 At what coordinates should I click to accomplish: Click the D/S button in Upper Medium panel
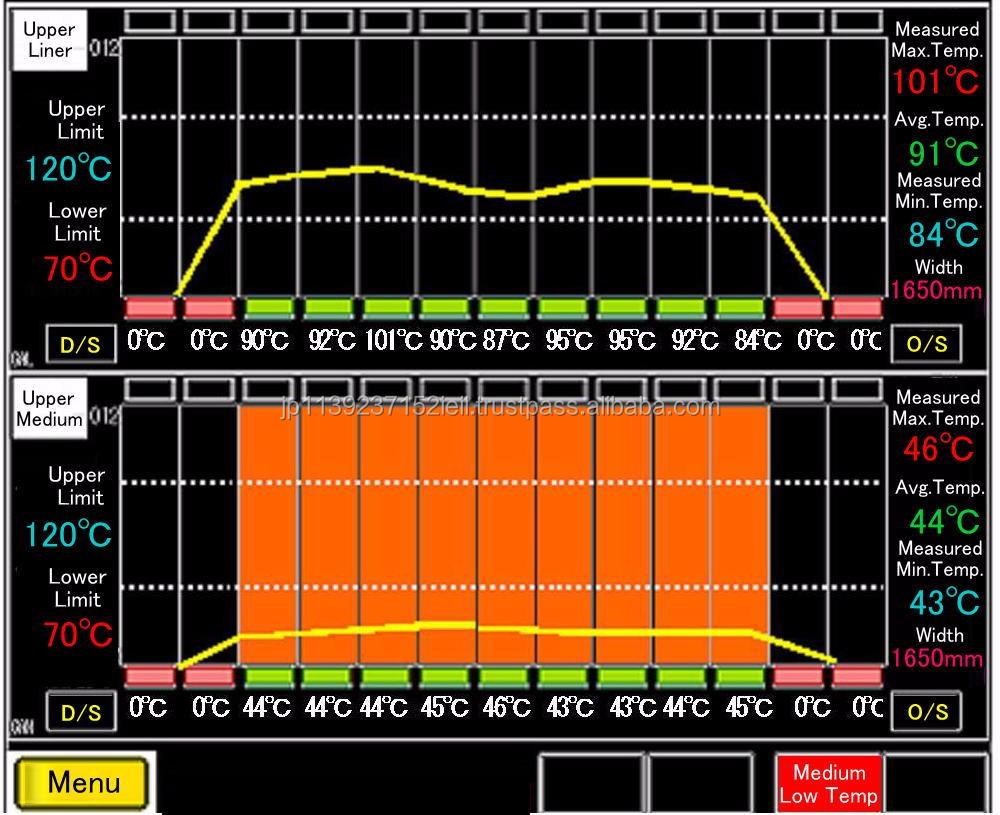[80, 713]
